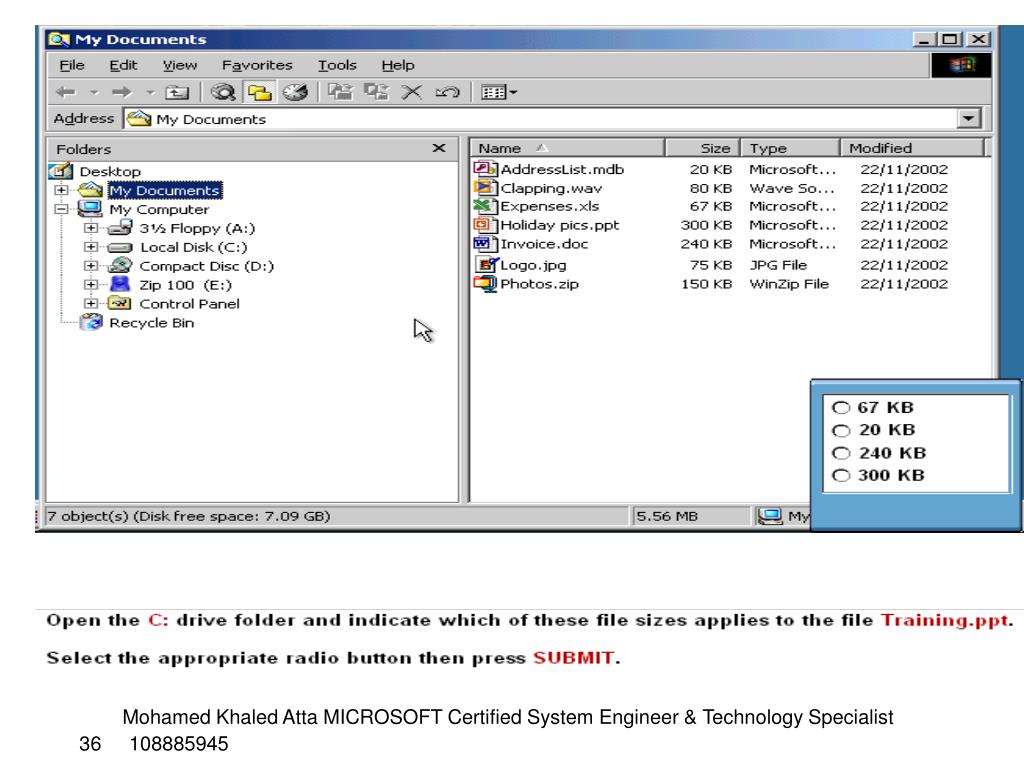
Task: Click the Photos.zip file icon
Action: 485,284
